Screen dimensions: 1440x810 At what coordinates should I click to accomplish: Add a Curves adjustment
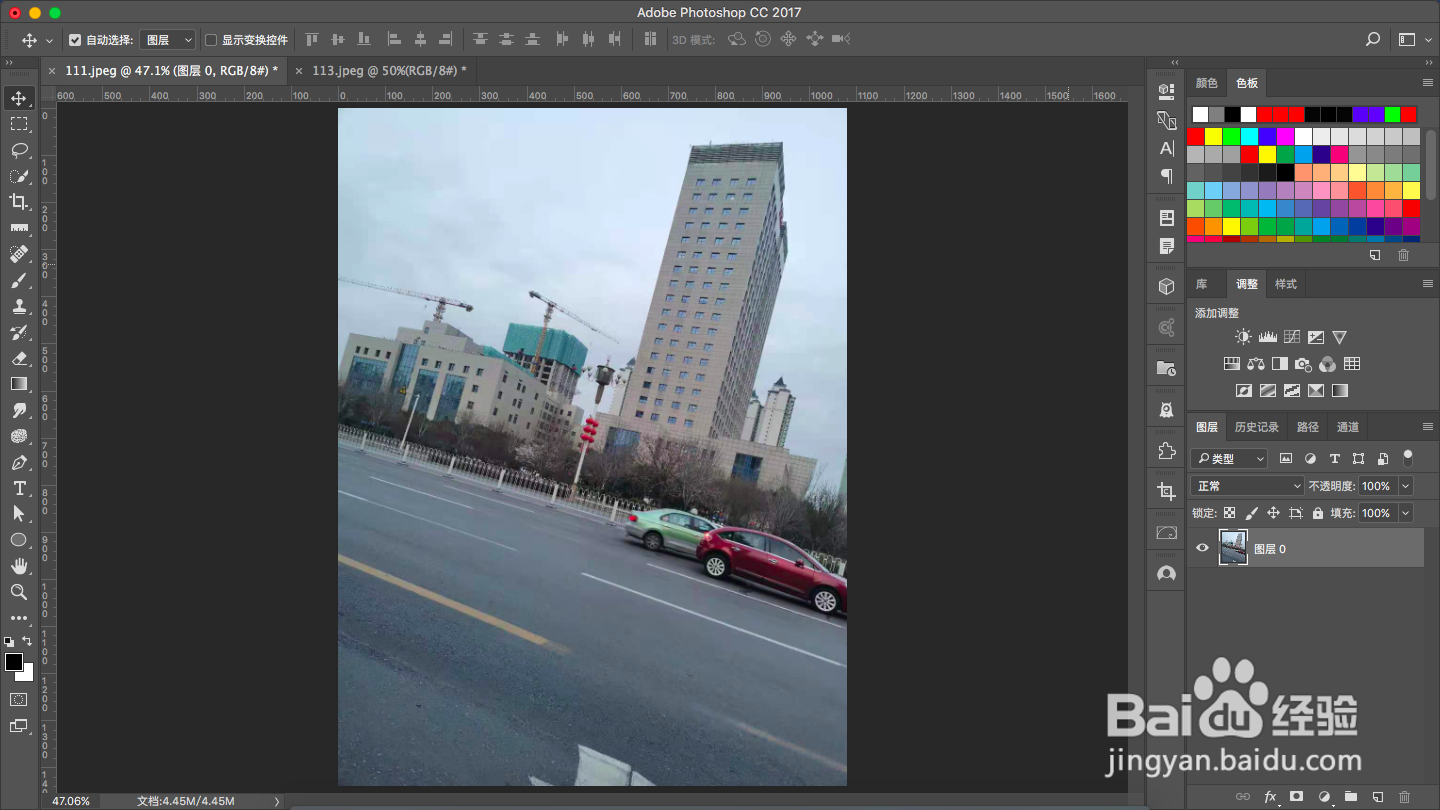[x=1292, y=337]
